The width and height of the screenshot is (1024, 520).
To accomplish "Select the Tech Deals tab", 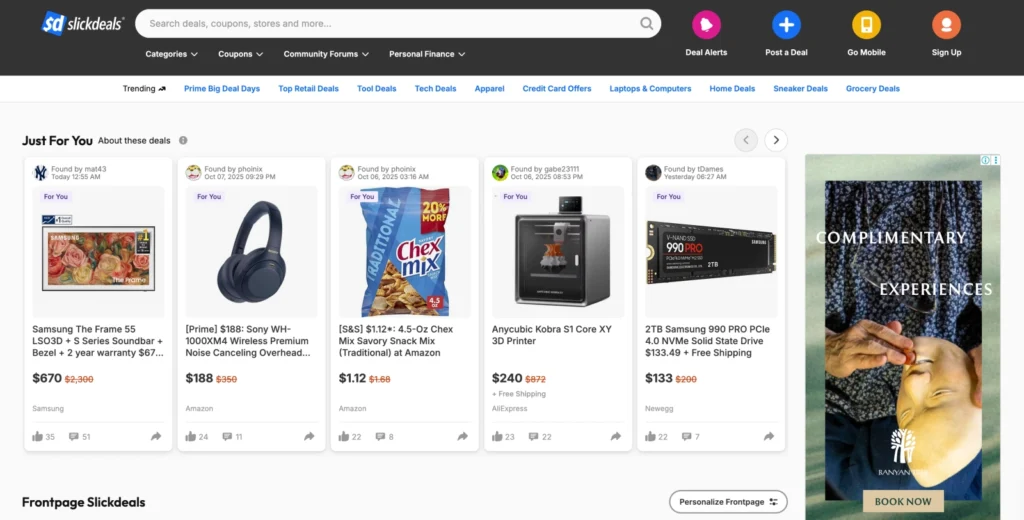I will click(x=435, y=89).
